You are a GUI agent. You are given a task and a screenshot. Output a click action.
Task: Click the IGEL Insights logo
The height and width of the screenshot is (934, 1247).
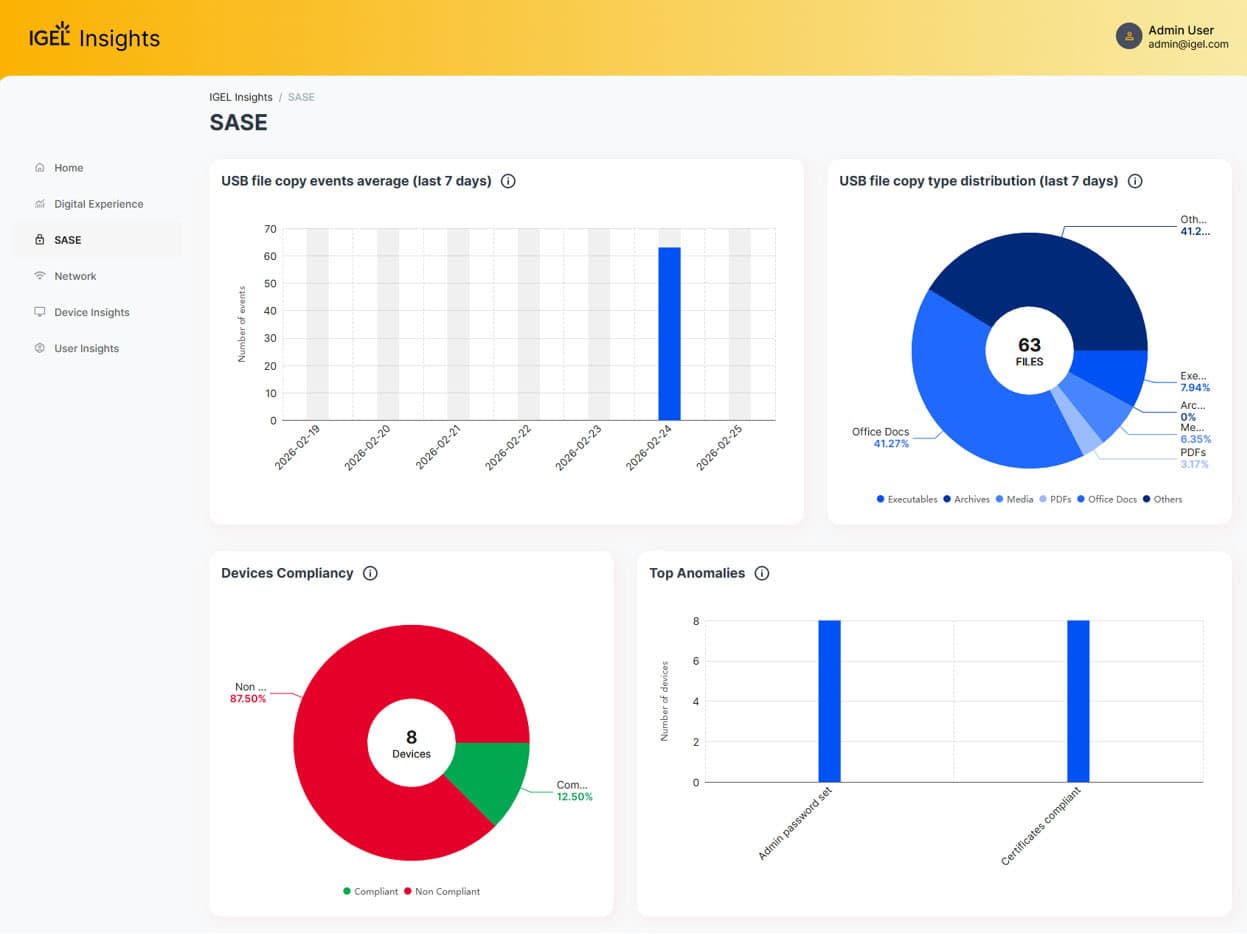pos(95,38)
